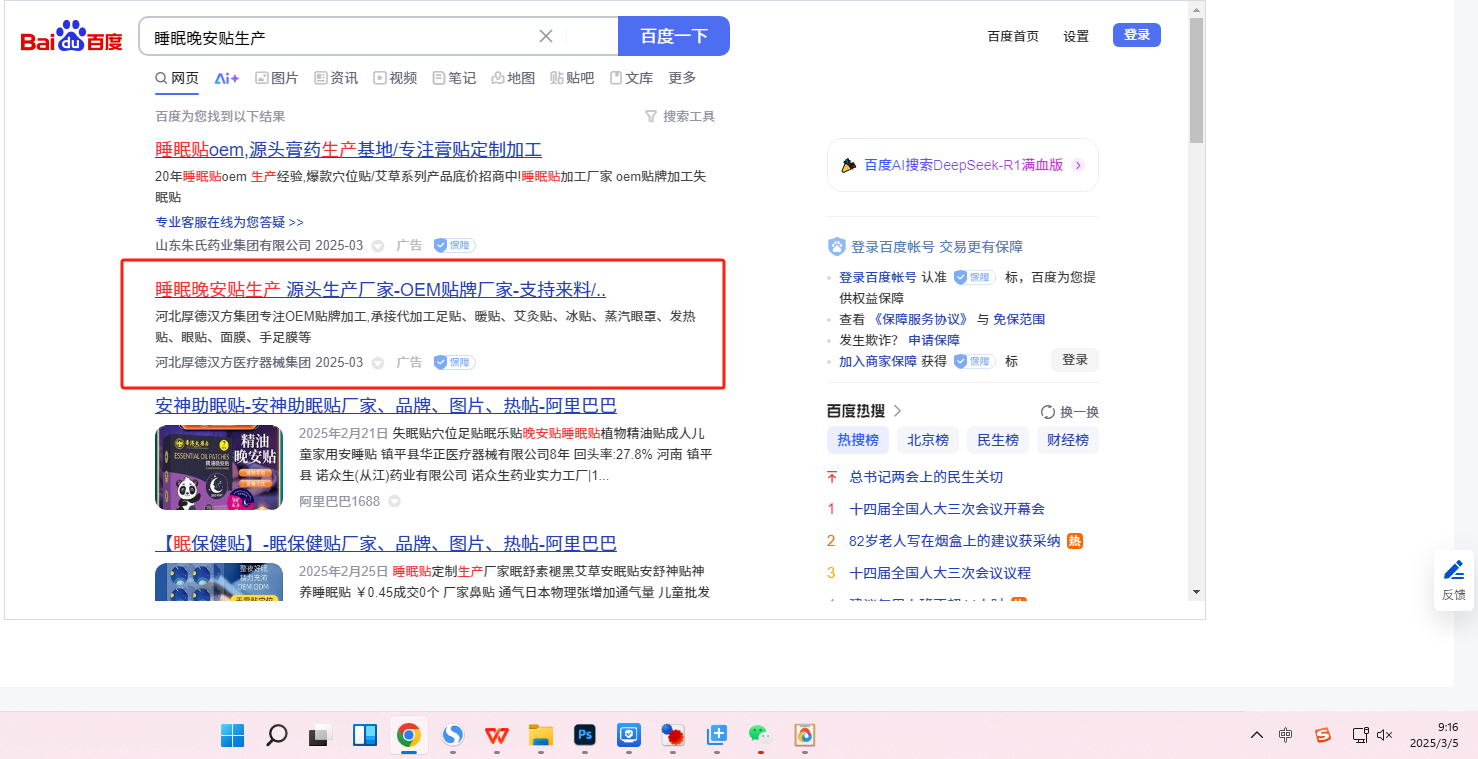Open the 精油晚安贴 product thumbnail
The image size is (1478, 759).
pos(220,468)
